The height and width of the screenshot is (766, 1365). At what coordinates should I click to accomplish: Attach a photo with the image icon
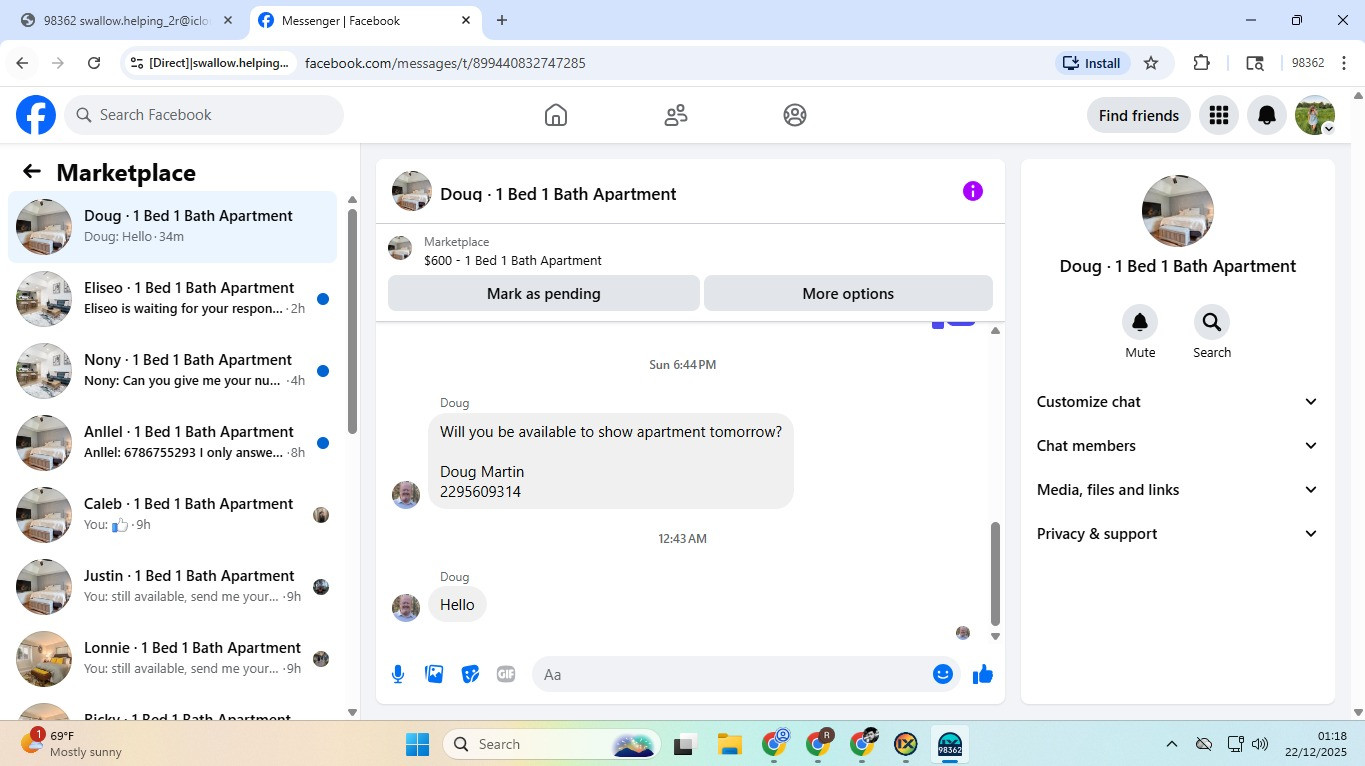(434, 674)
